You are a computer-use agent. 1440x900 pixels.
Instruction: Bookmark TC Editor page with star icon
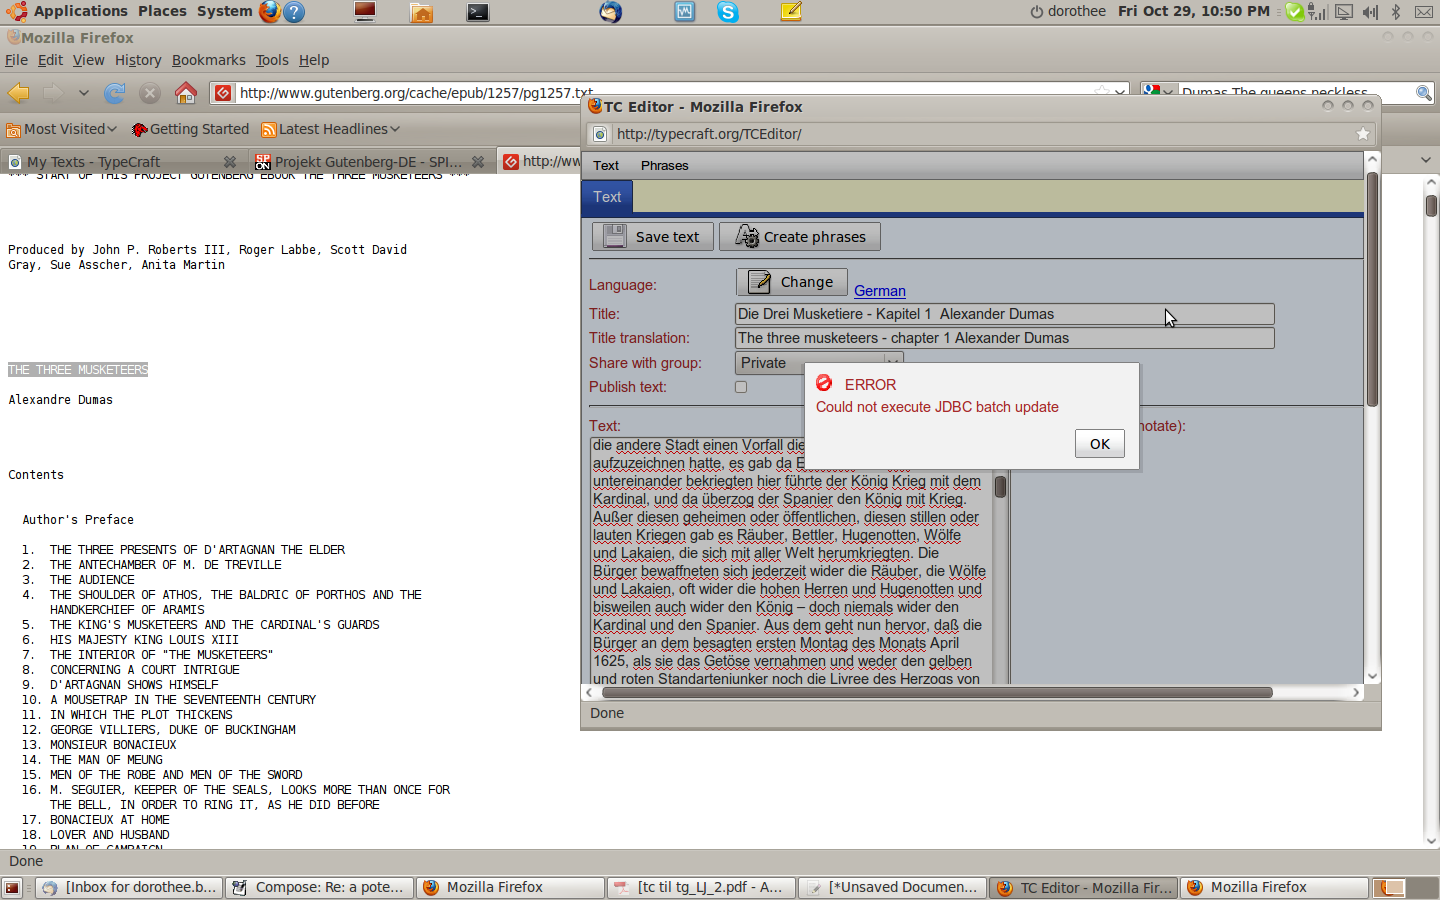(x=1362, y=134)
